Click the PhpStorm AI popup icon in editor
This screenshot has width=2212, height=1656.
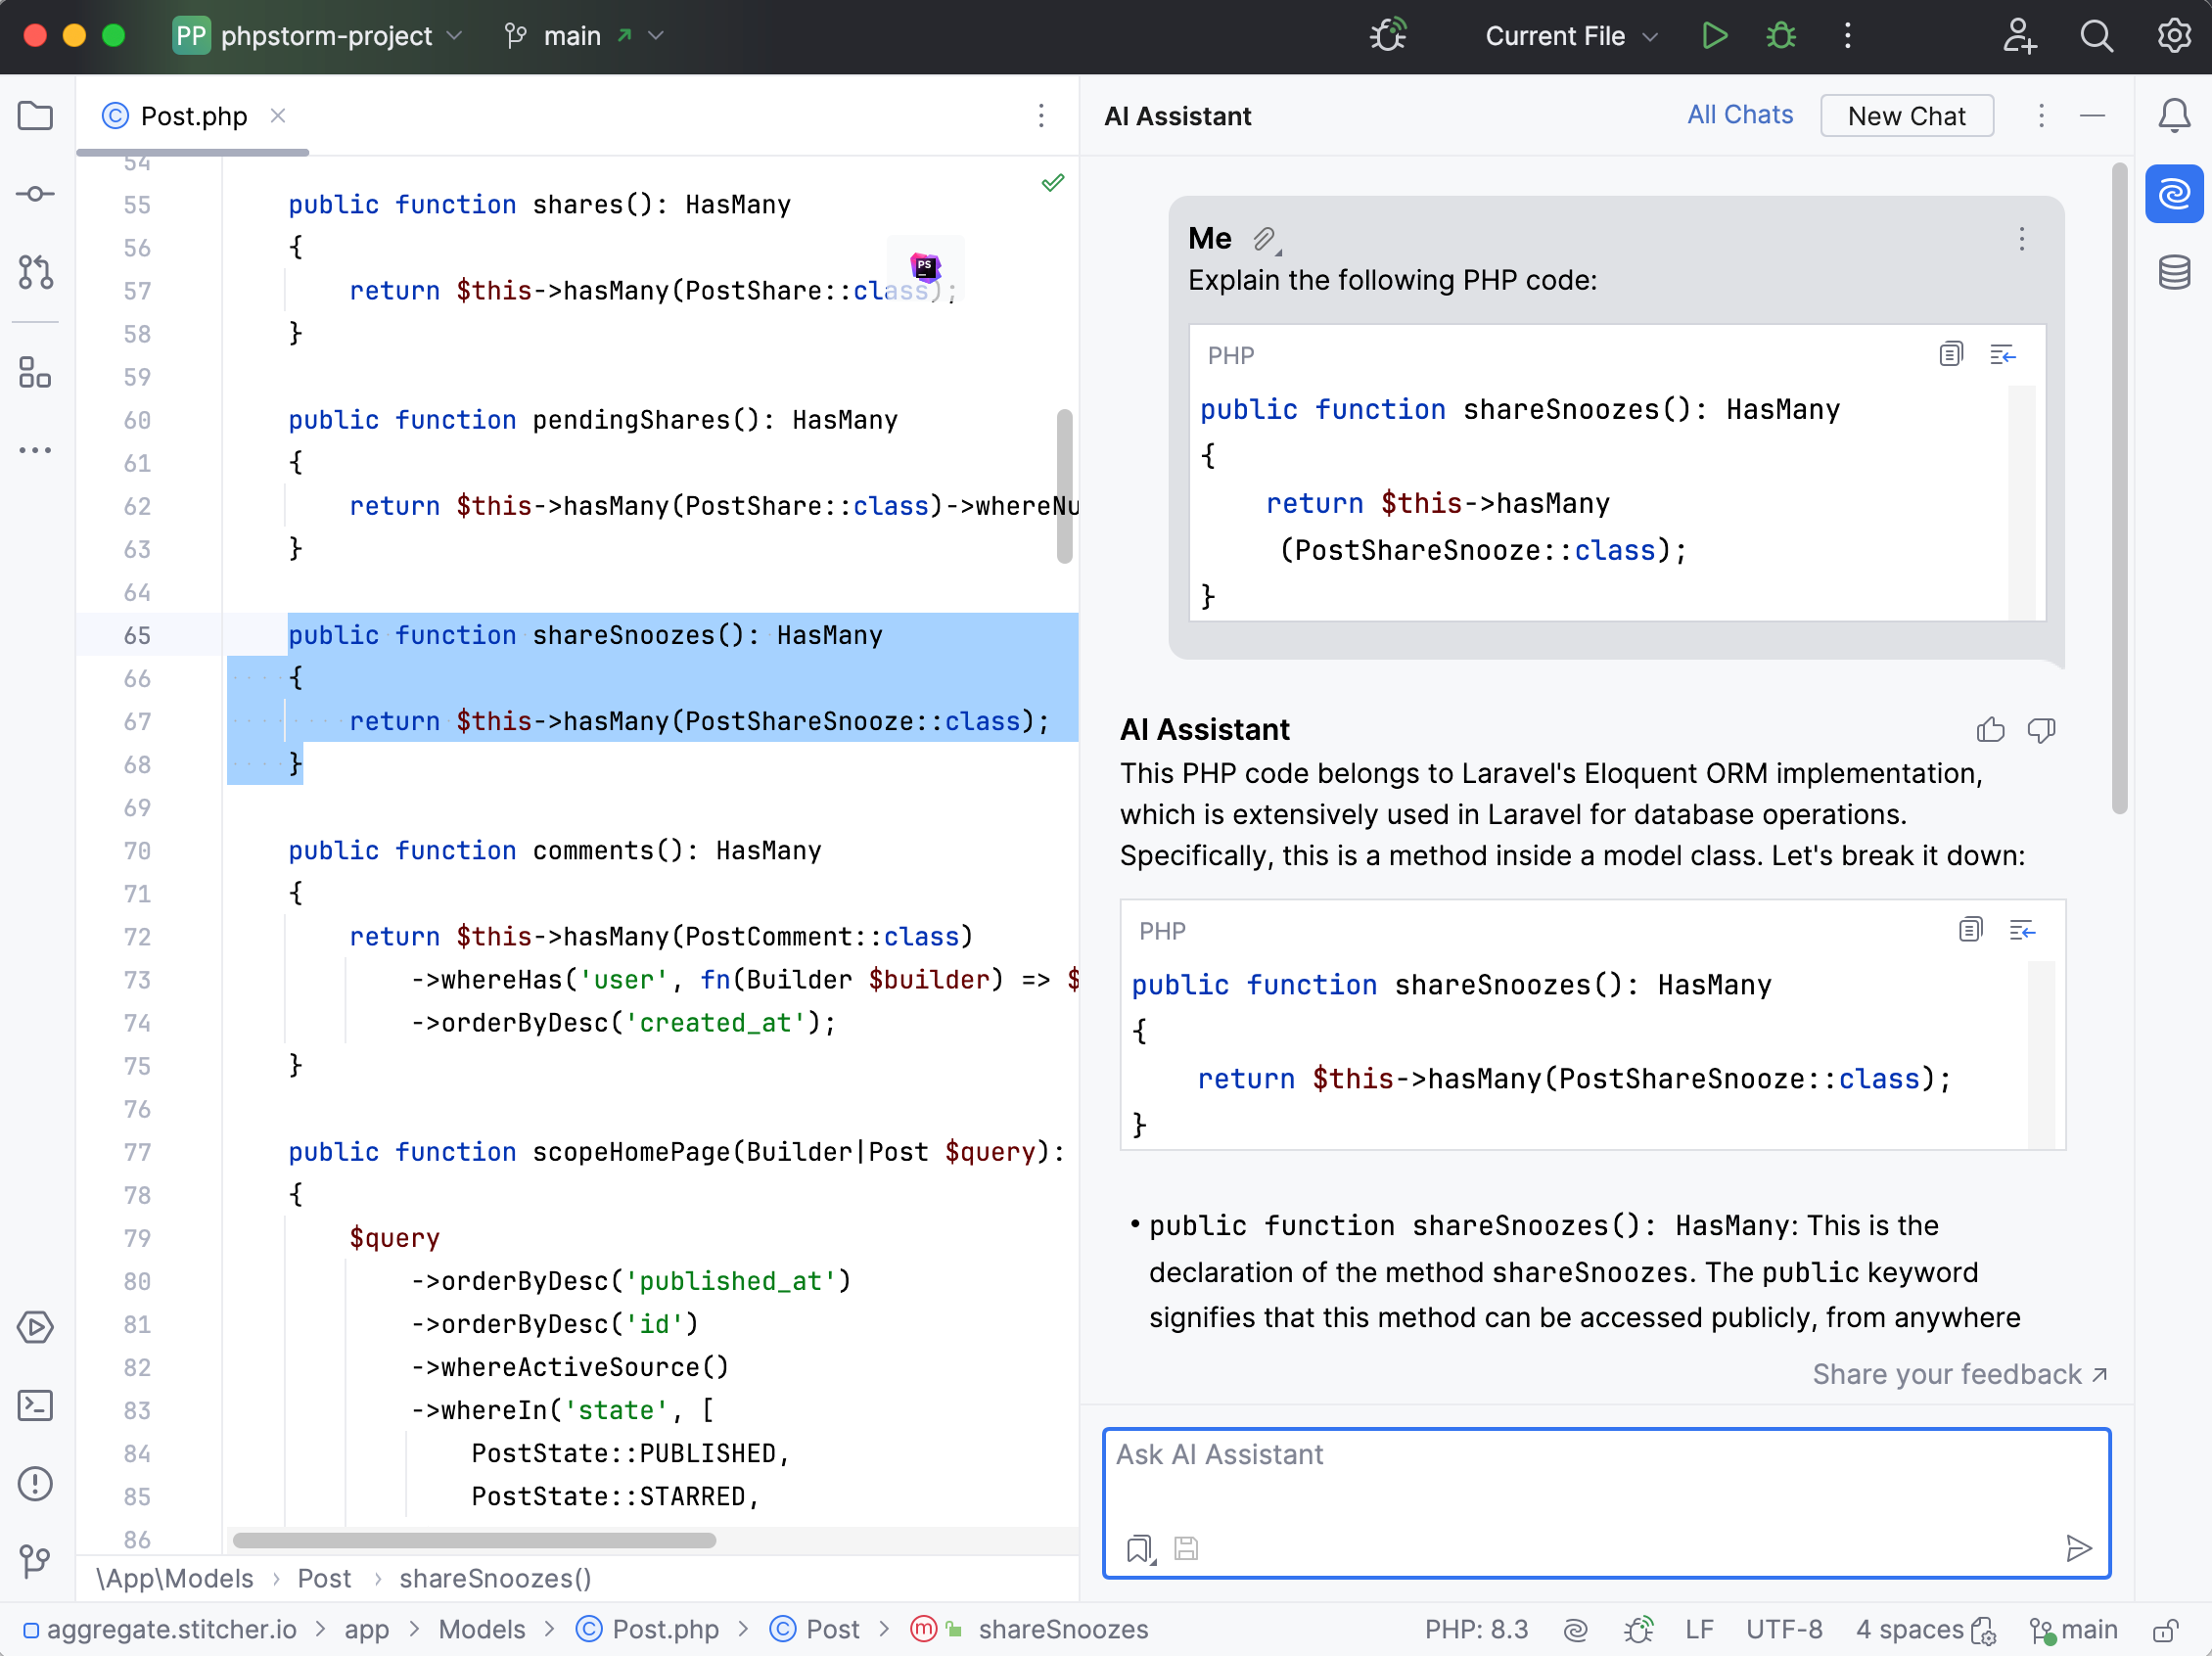[925, 267]
